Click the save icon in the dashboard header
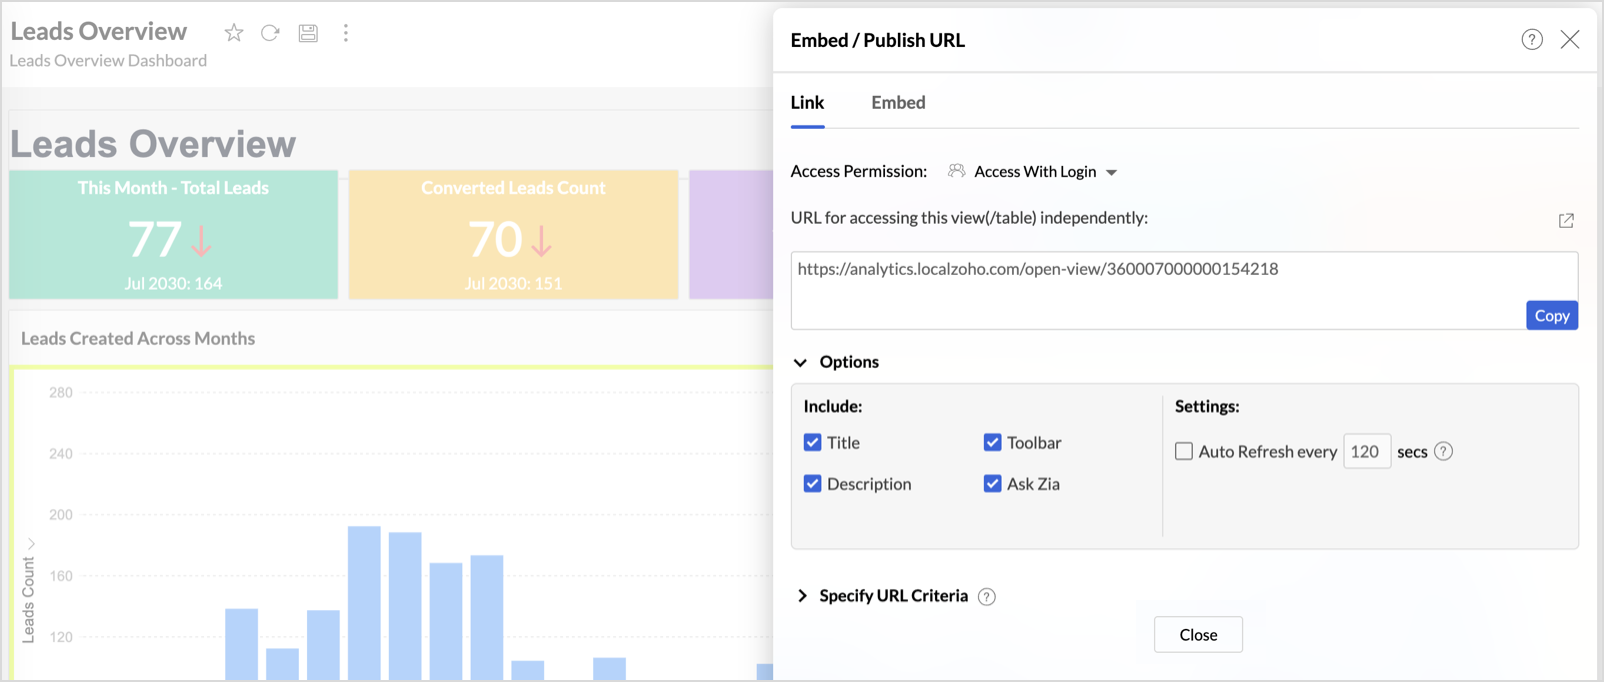 tap(308, 33)
